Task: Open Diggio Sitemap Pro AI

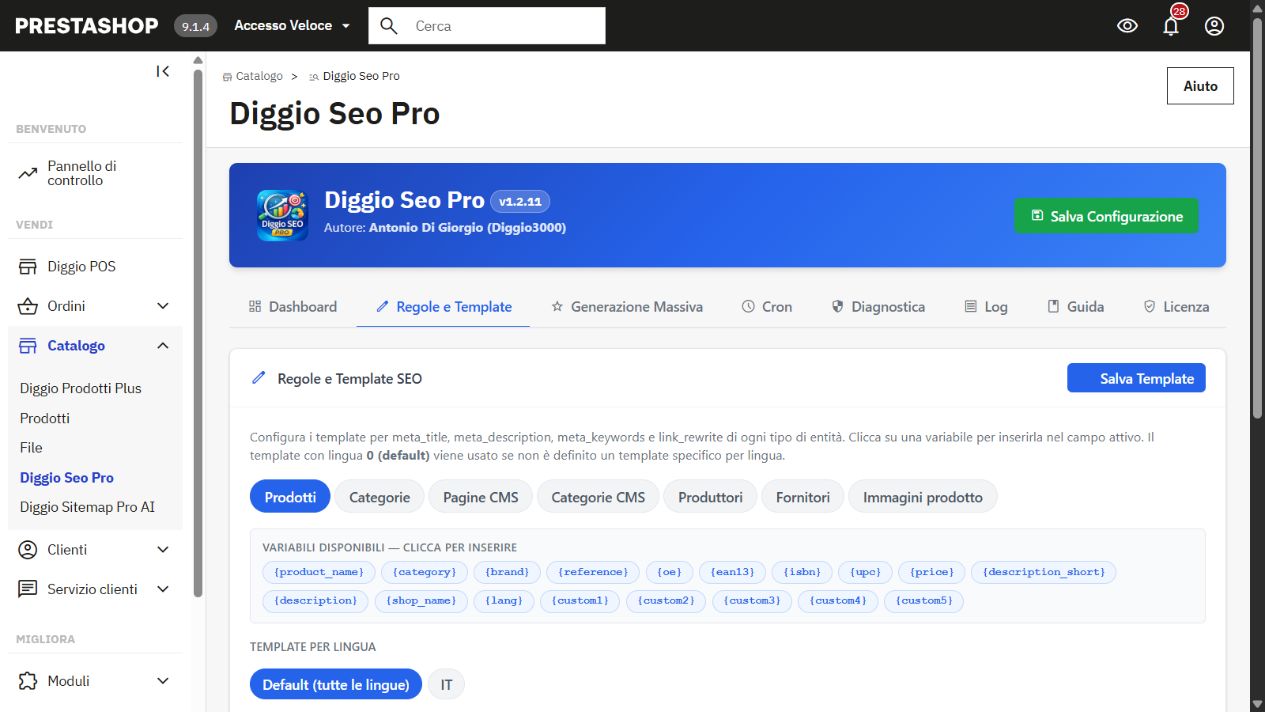Action: tap(87, 507)
